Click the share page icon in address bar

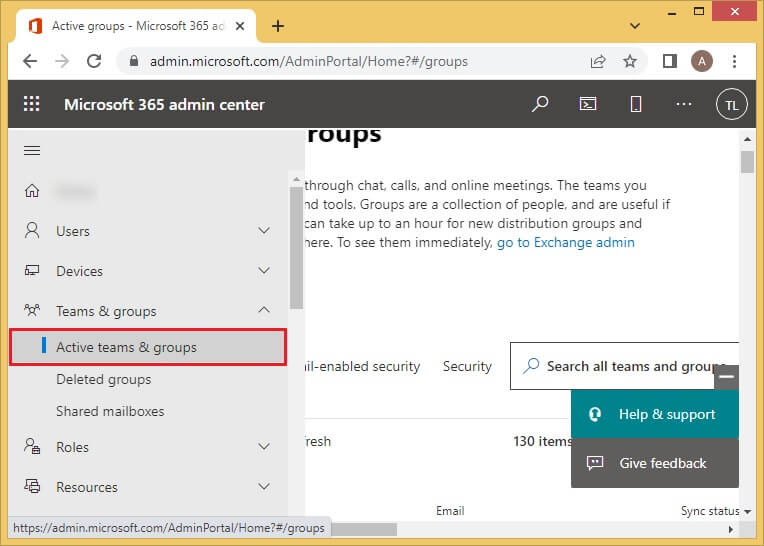[598, 61]
